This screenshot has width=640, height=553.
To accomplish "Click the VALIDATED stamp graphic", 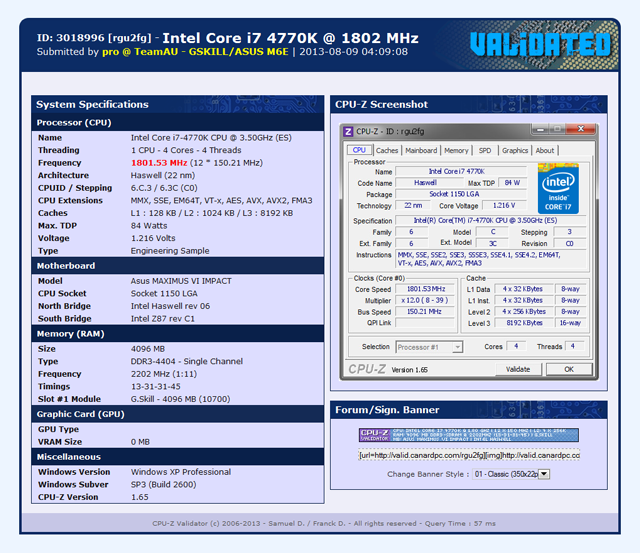I will [x=540, y=44].
